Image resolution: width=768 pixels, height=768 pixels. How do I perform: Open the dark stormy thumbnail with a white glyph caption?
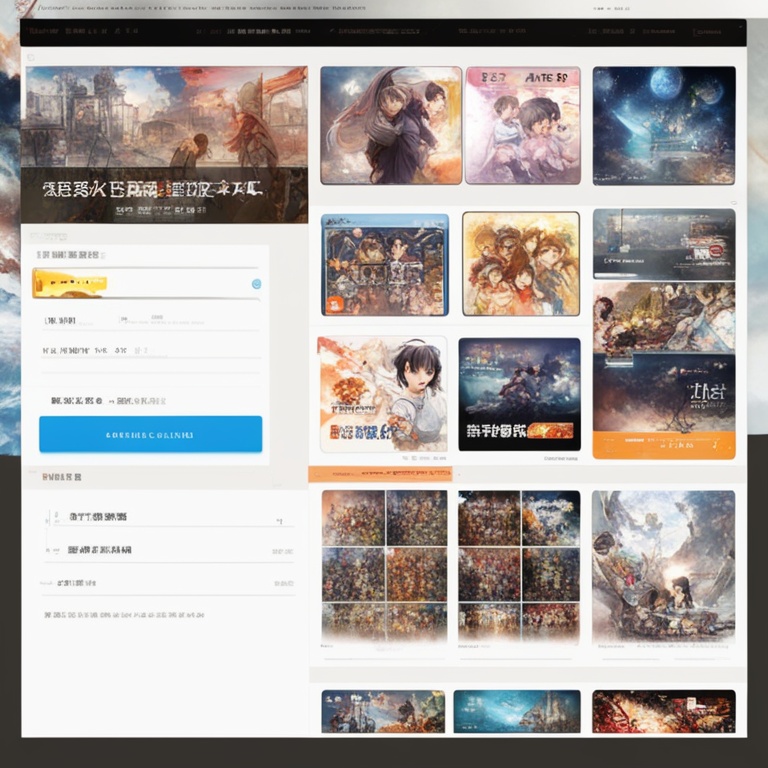tap(519, 394)
